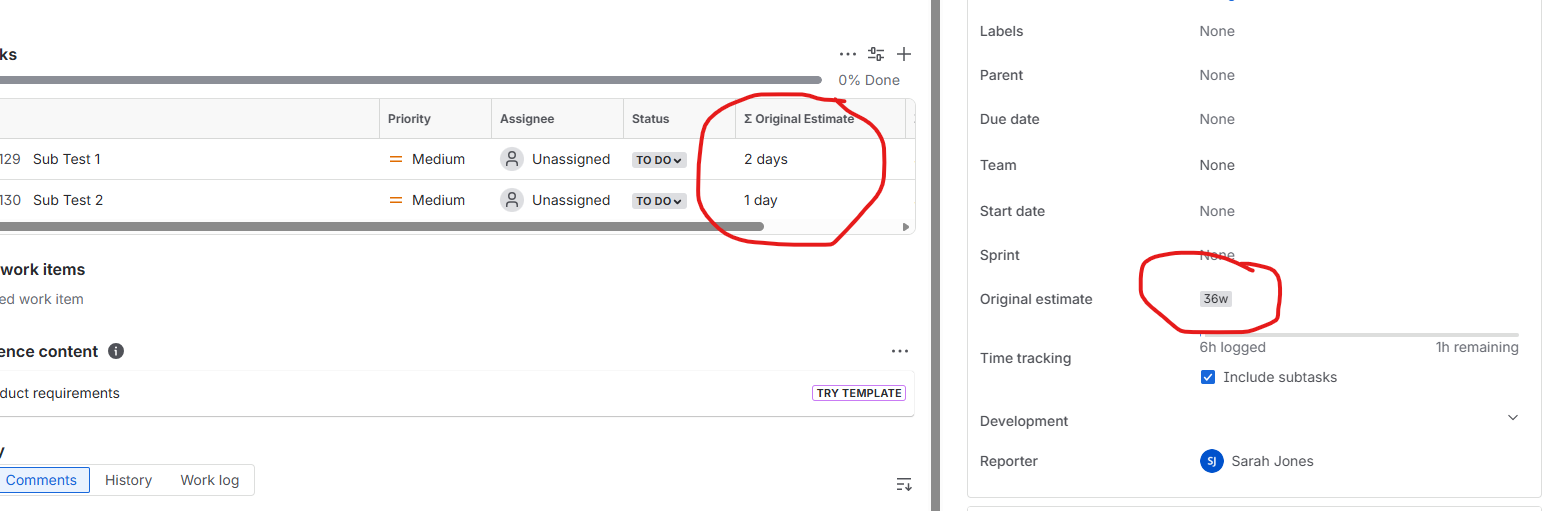Switch to the Comments tab
Screen dimensions: 1551x511
tap(41, 480)
